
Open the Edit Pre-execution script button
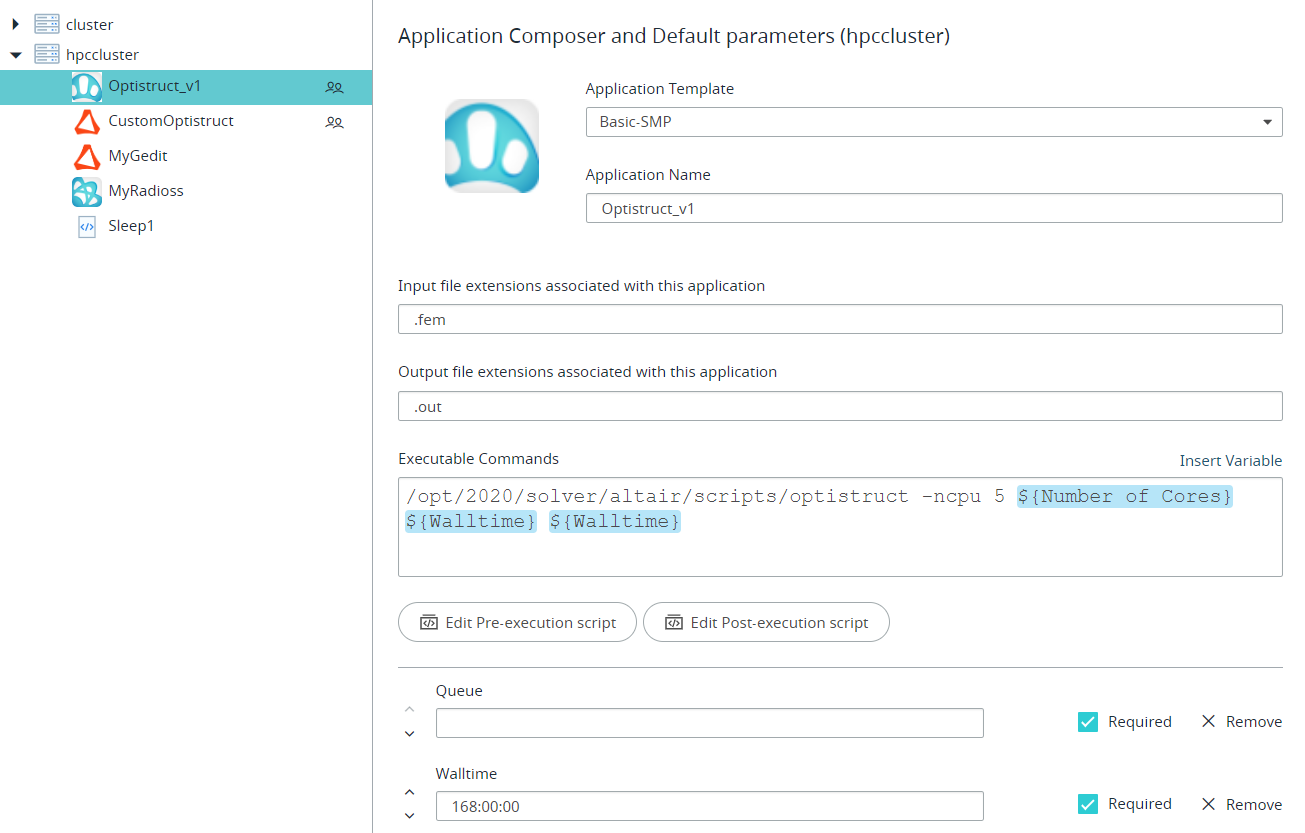[517, 622]
